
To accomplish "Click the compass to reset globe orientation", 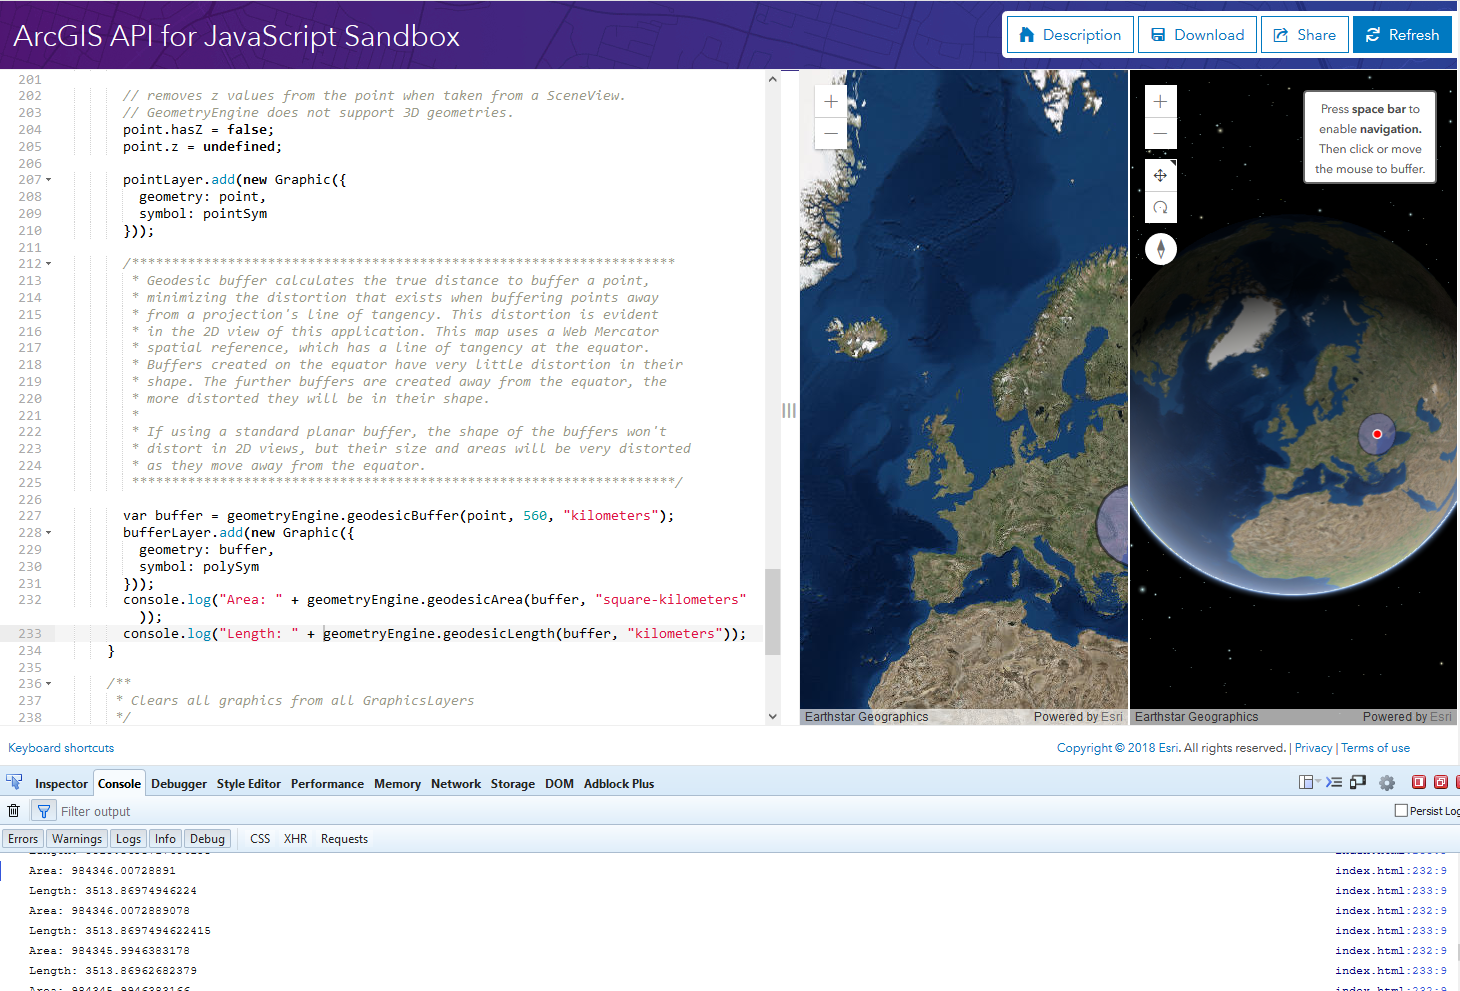I will click(x=1160, y=249).
